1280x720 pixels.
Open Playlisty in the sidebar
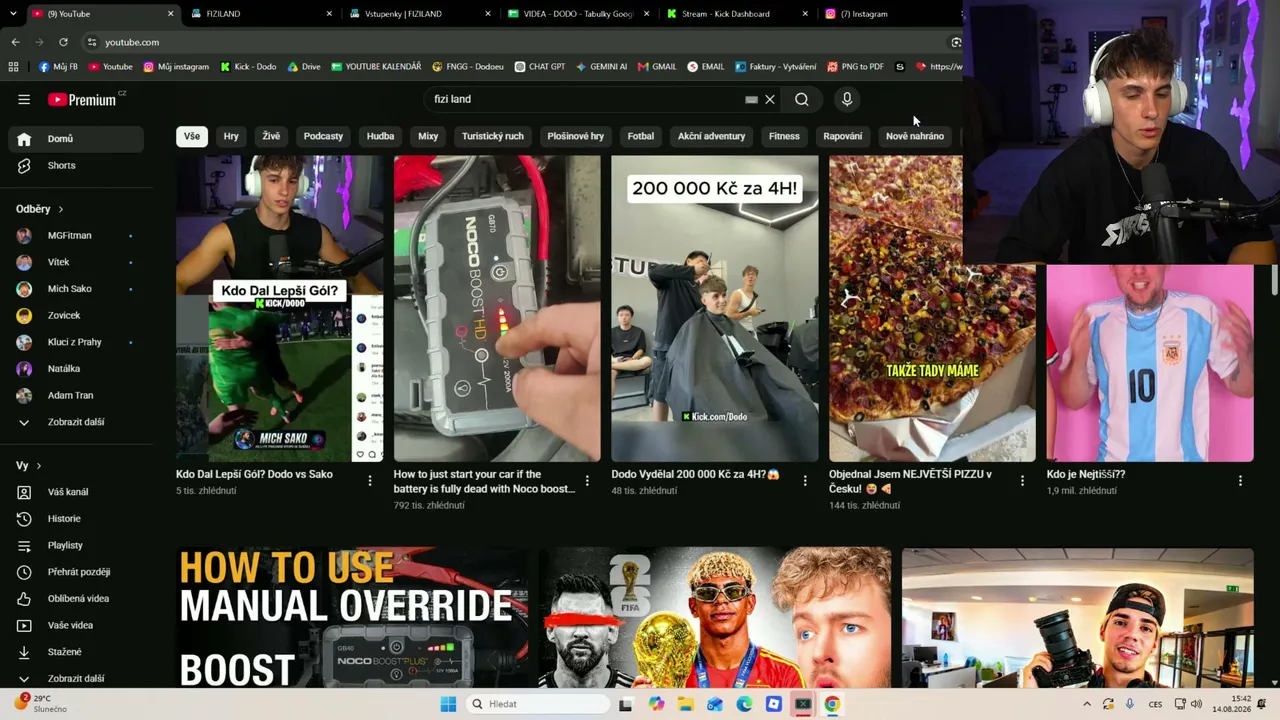(76, 545)
